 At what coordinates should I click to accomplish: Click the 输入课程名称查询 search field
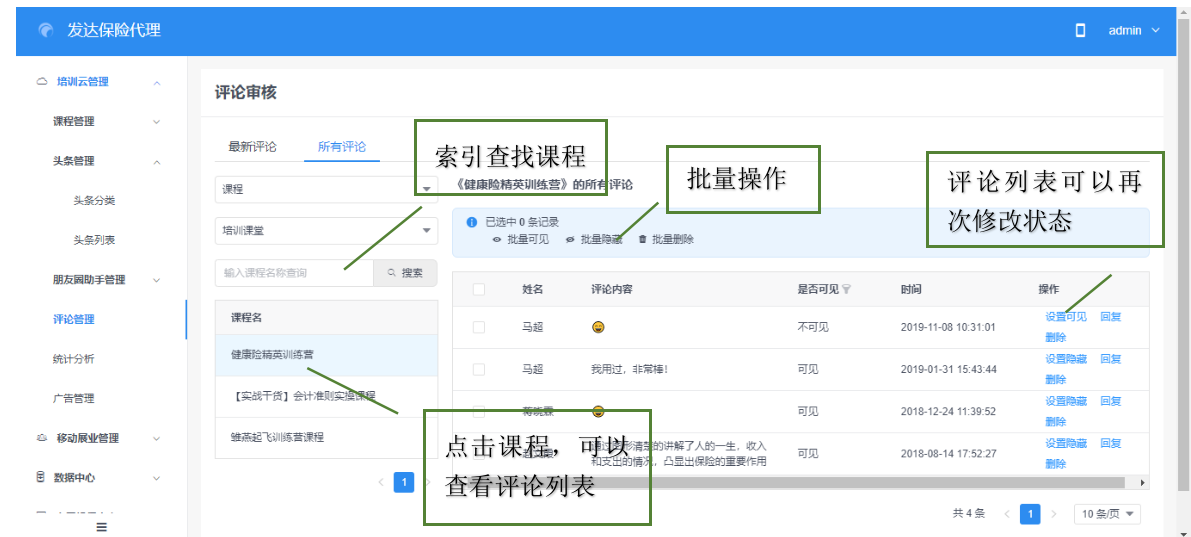[x=294, y=273]
